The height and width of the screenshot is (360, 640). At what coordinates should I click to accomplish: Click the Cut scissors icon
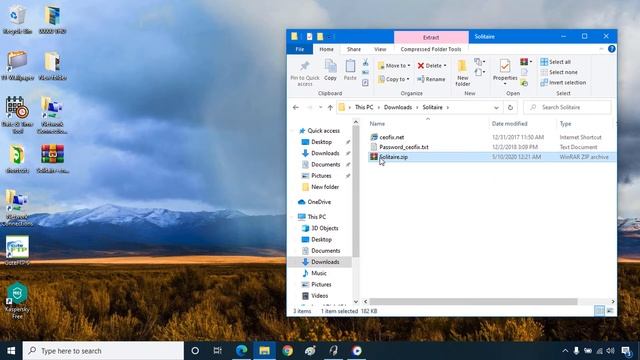(x=365, y=62)
